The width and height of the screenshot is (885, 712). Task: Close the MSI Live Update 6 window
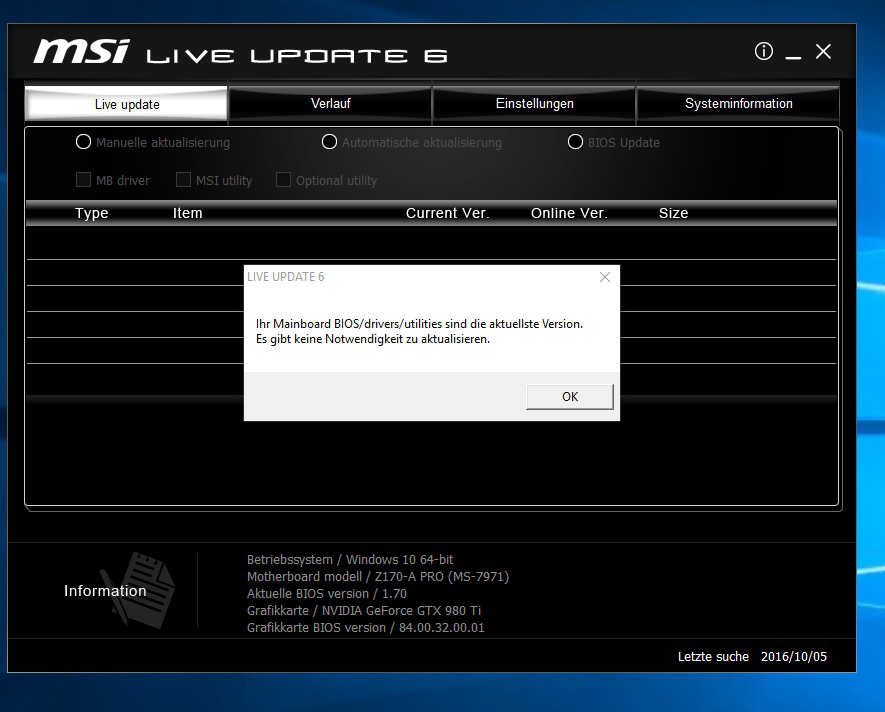(x=823, y=51)
